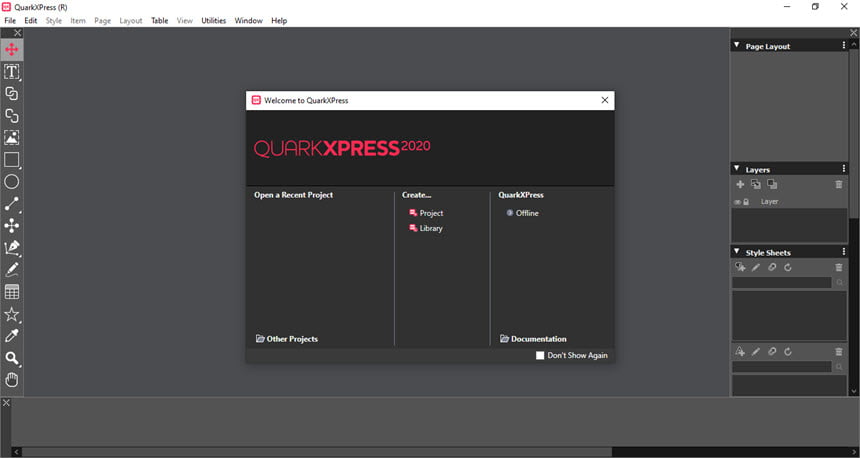Create a new Project

[x=426, y=213]
